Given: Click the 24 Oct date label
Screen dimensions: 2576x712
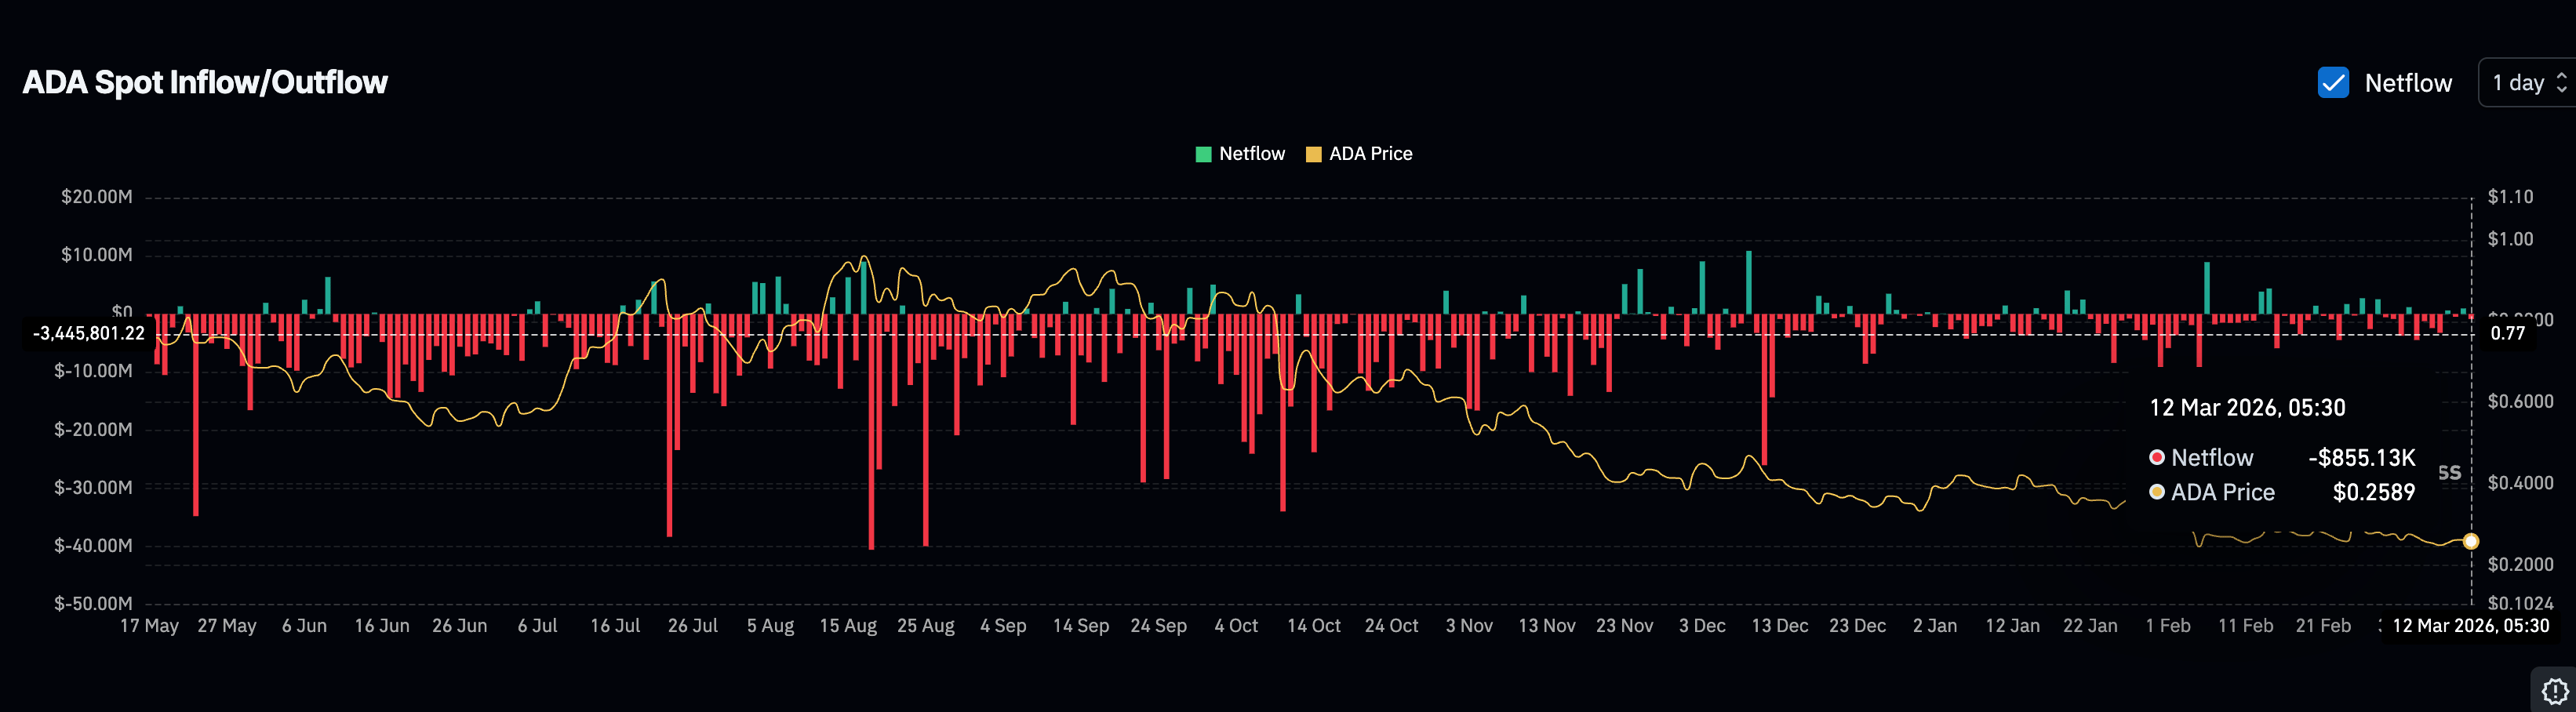Looking at the screenshot, I should click(1392, 626).
